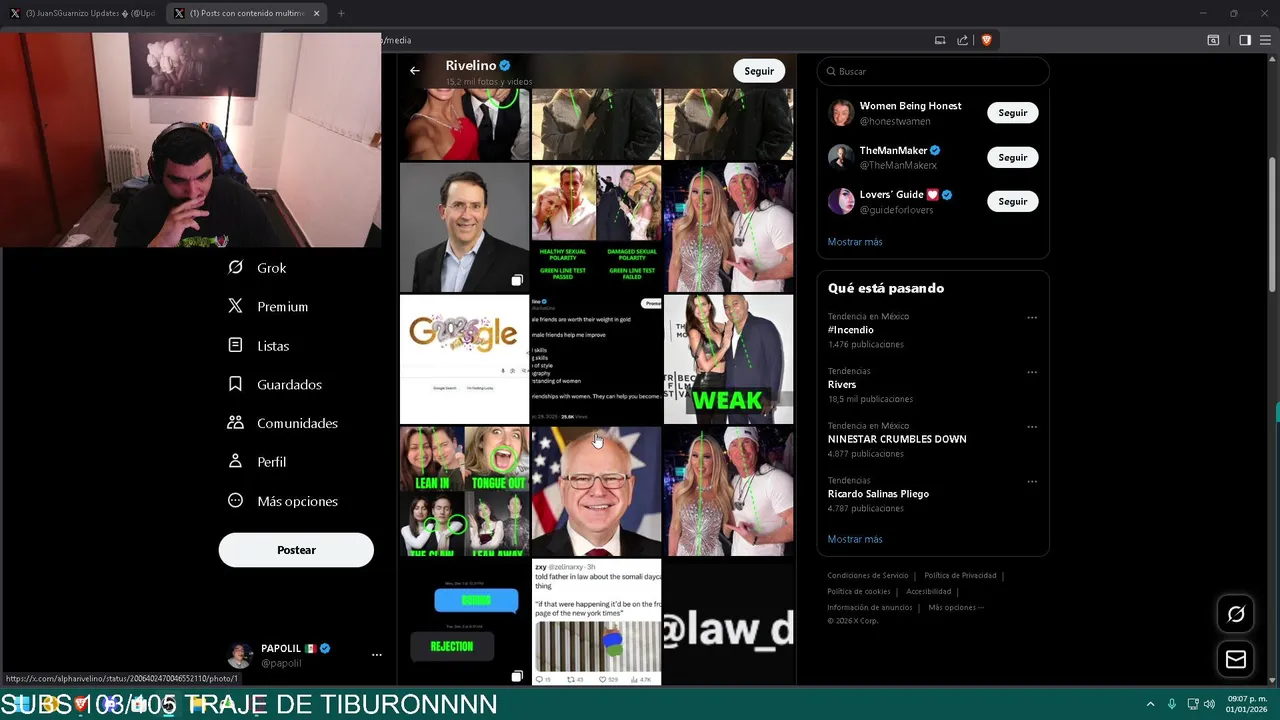
Task: Open the options menu for Rivers trend
Action: point(1032,372)
